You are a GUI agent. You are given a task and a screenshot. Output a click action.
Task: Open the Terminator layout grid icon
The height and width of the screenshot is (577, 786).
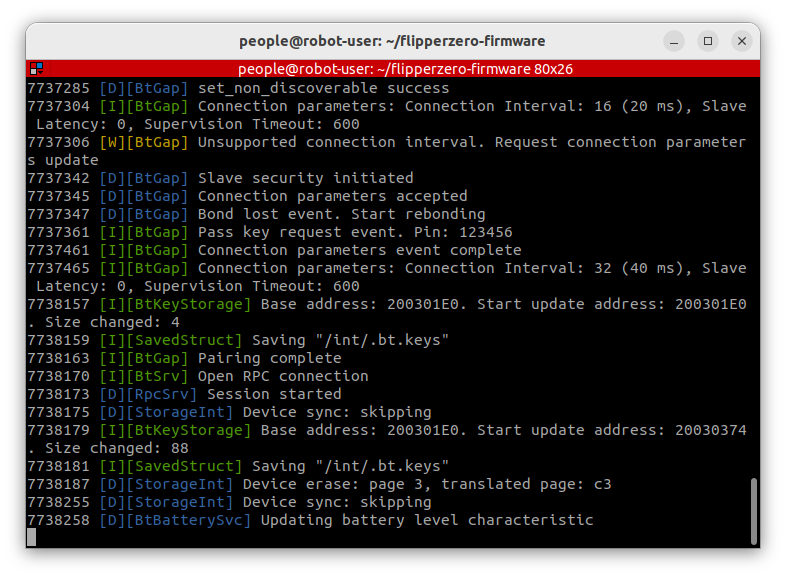(x=37, y=69)
